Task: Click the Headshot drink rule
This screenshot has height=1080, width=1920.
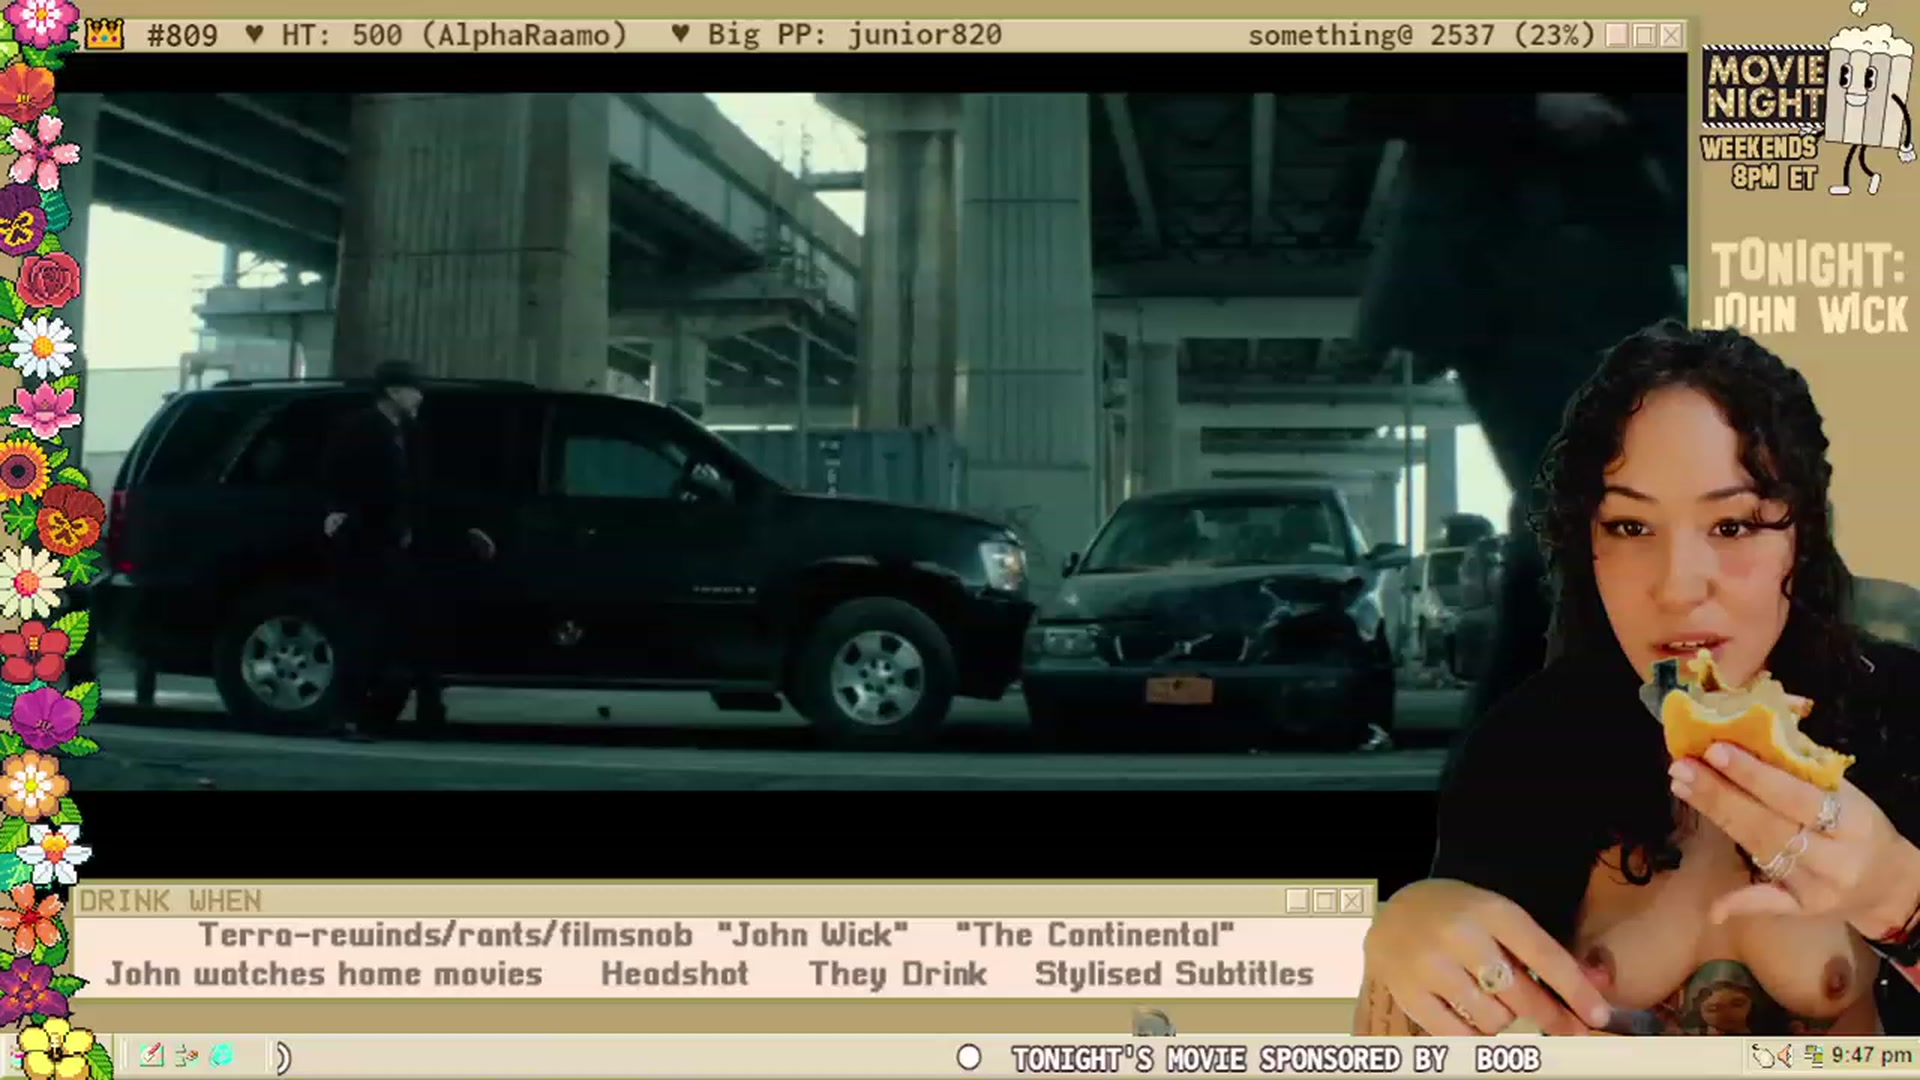Action: point(675,974)
